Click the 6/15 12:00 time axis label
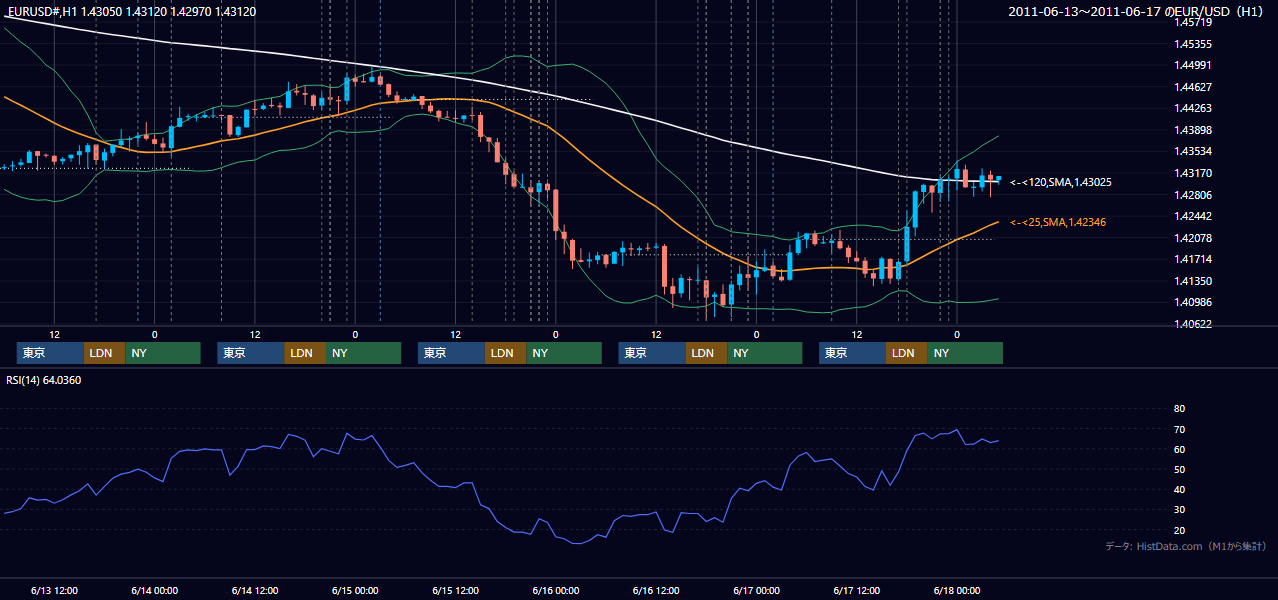The width and height of the screenshot is (1278, 600). click(455, 590)
